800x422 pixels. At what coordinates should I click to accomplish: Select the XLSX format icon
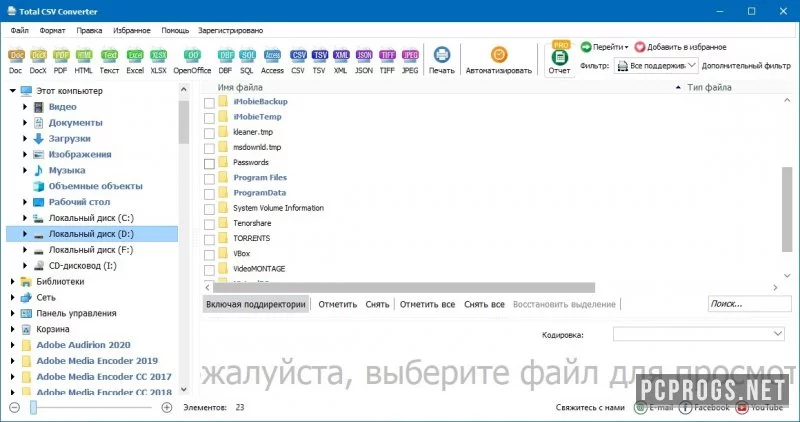pyautogui.click(x=159, y=61)
